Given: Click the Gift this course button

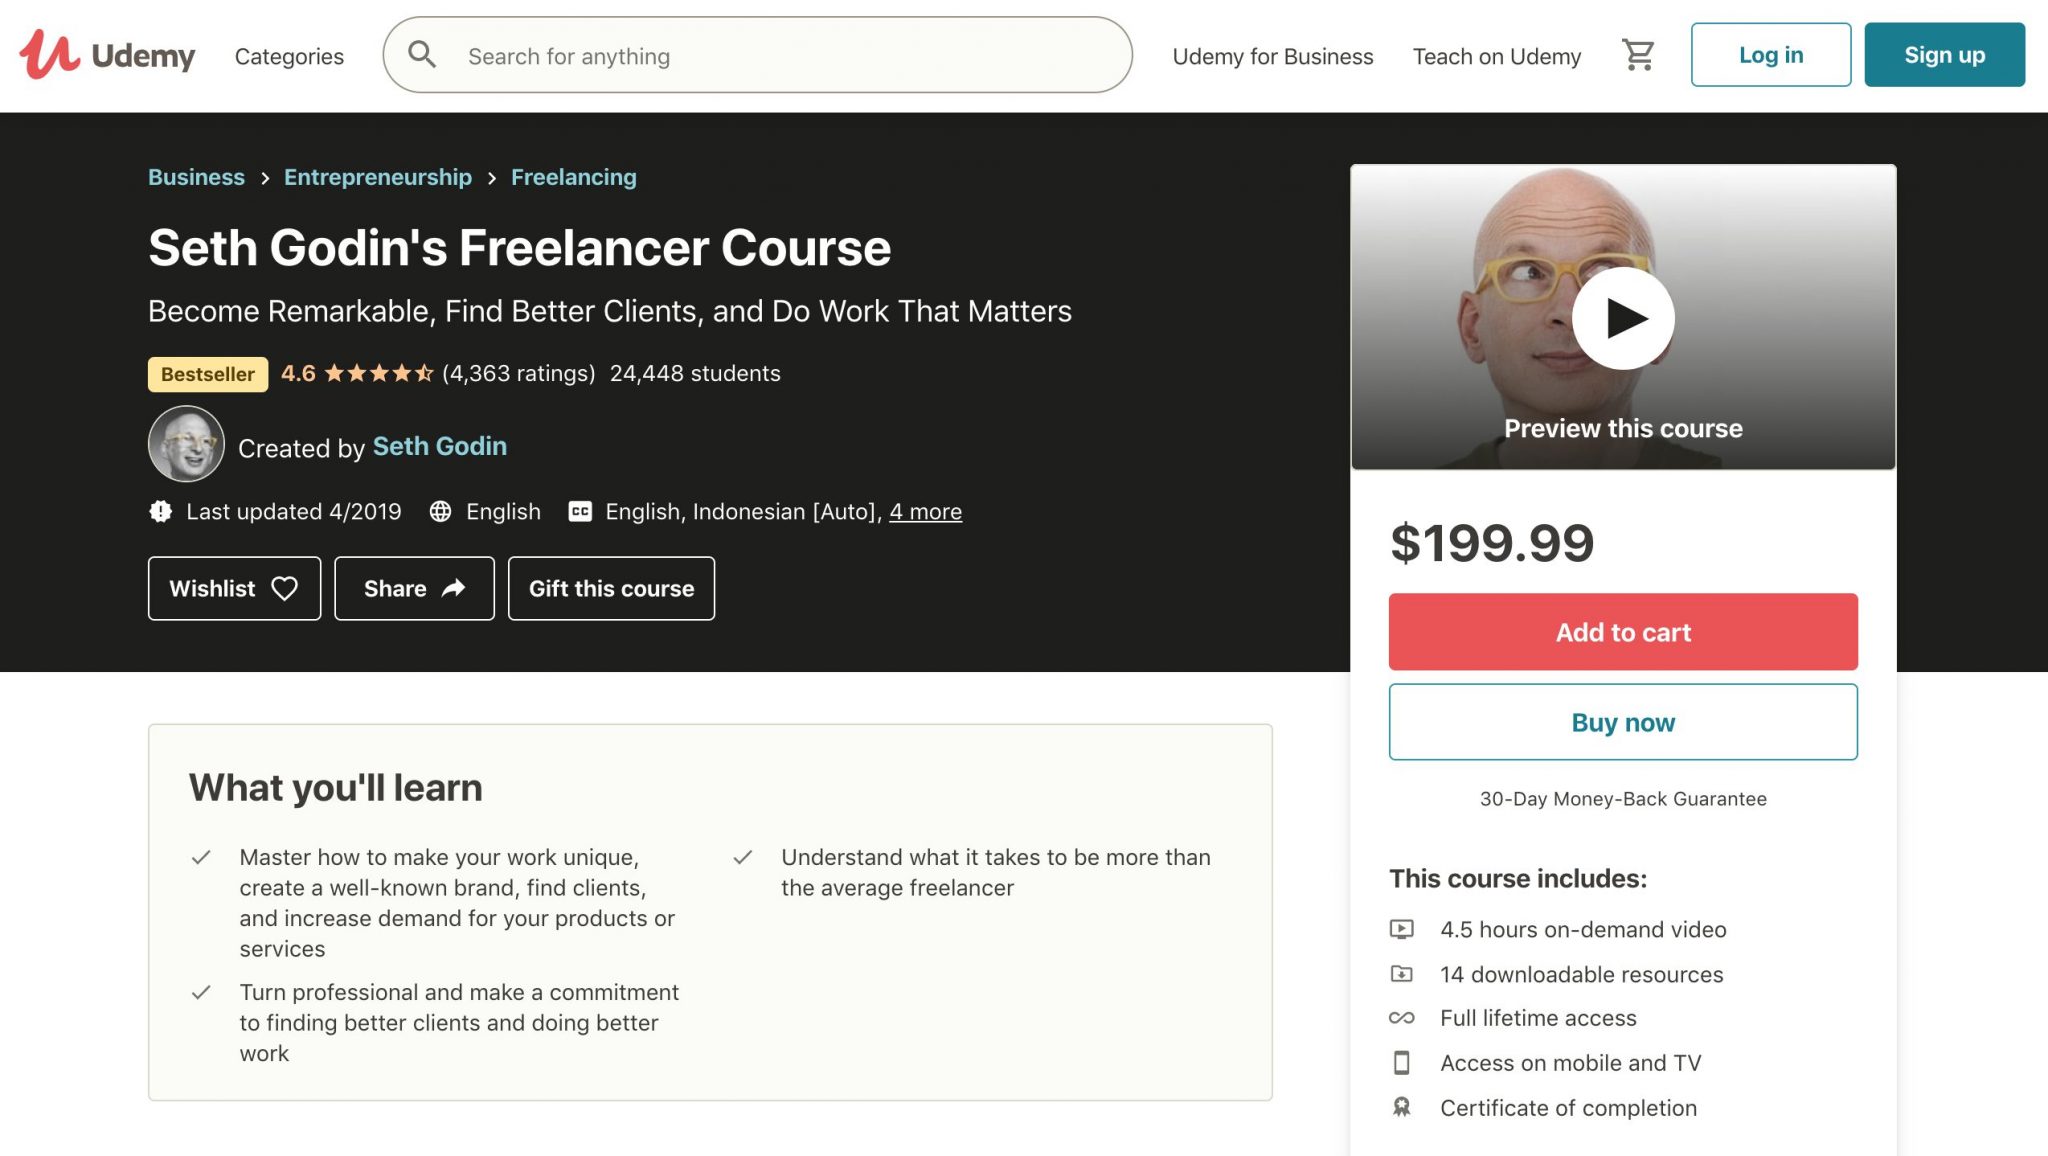Looking at the screenshot, I should pos(611,588).
